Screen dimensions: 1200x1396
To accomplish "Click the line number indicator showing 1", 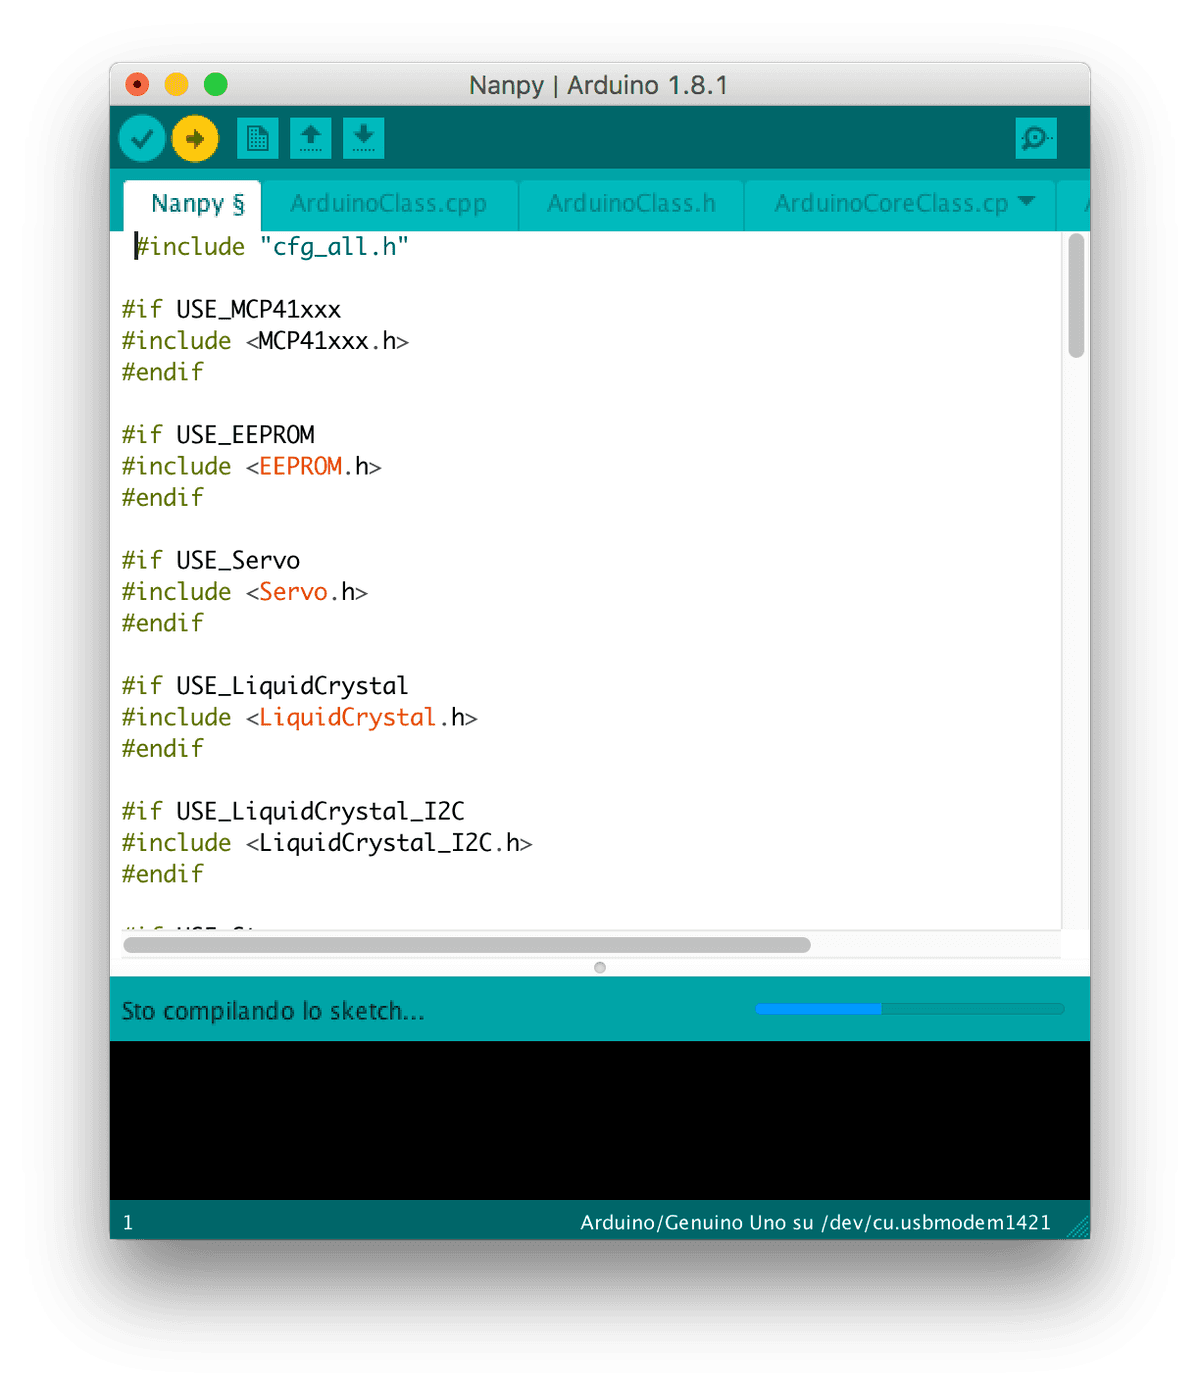I will click(128, 1222).
